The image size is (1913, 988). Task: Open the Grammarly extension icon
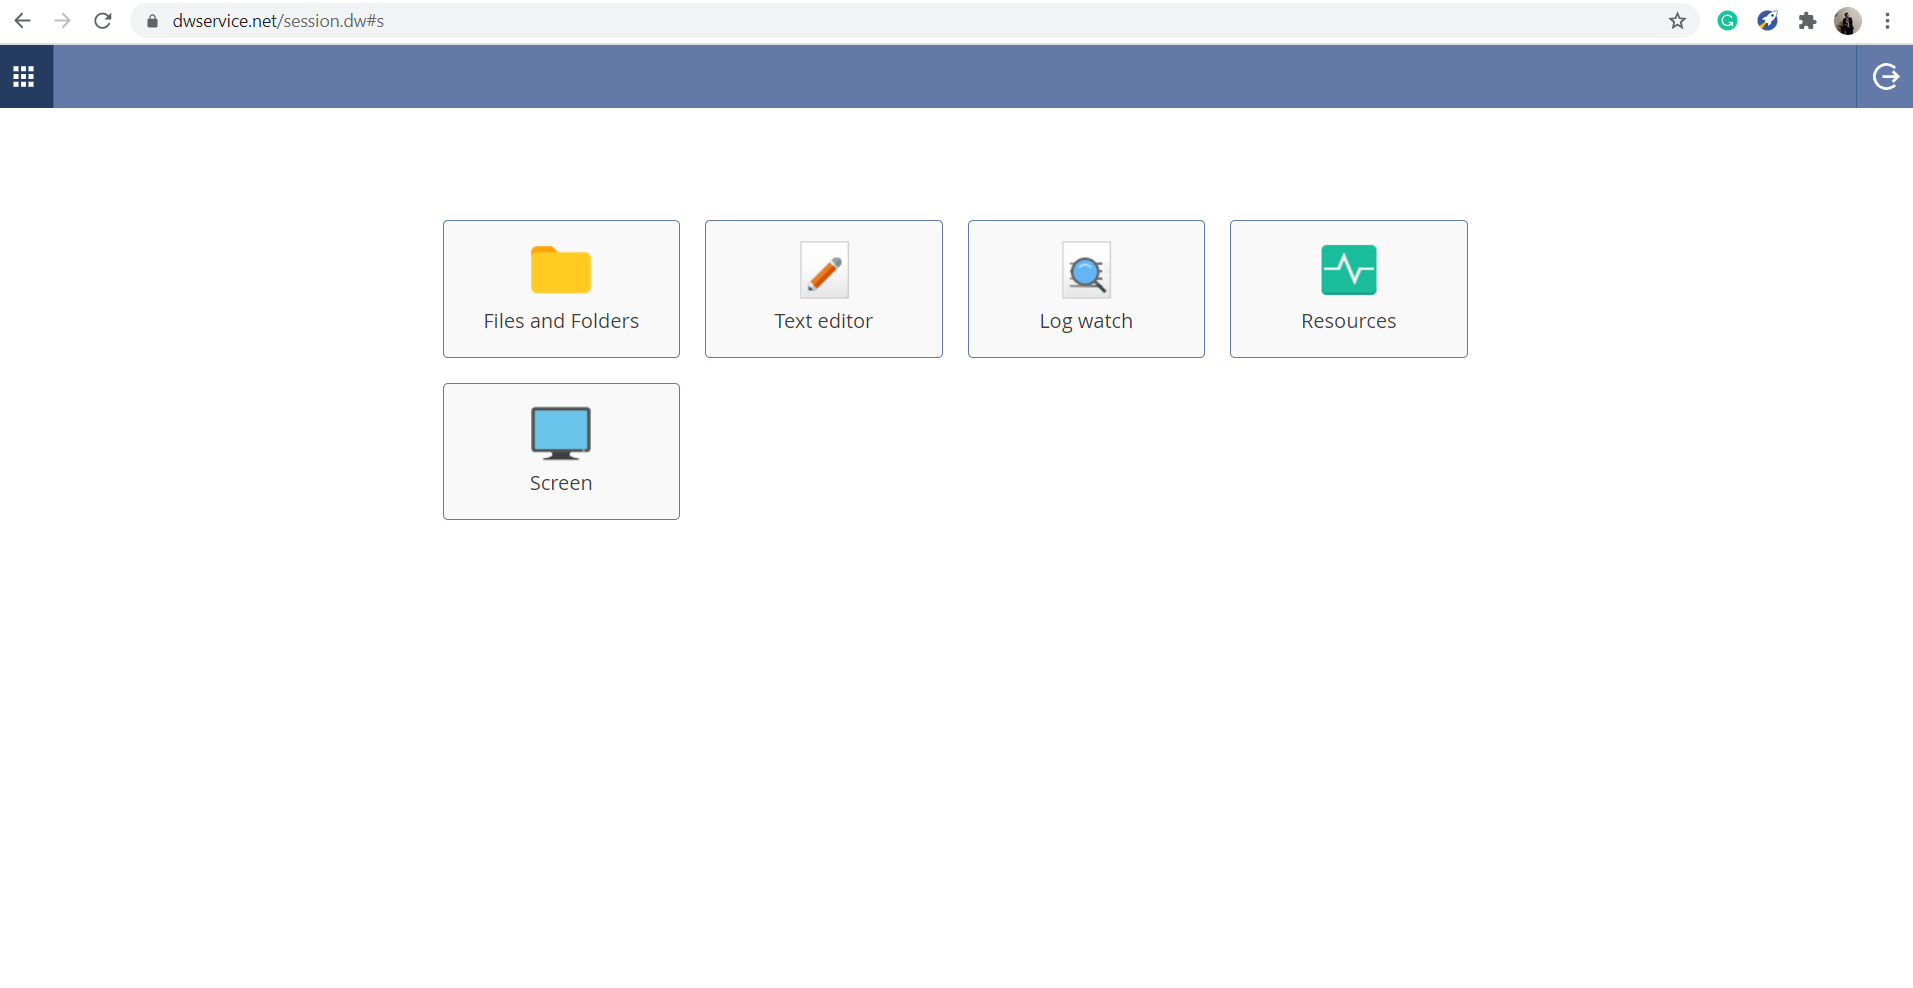[1727, 21]
